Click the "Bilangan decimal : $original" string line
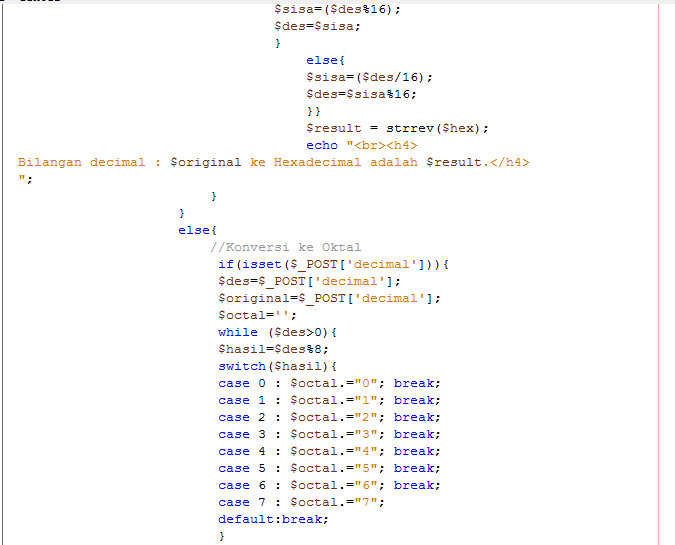 (x=273, y=162)
